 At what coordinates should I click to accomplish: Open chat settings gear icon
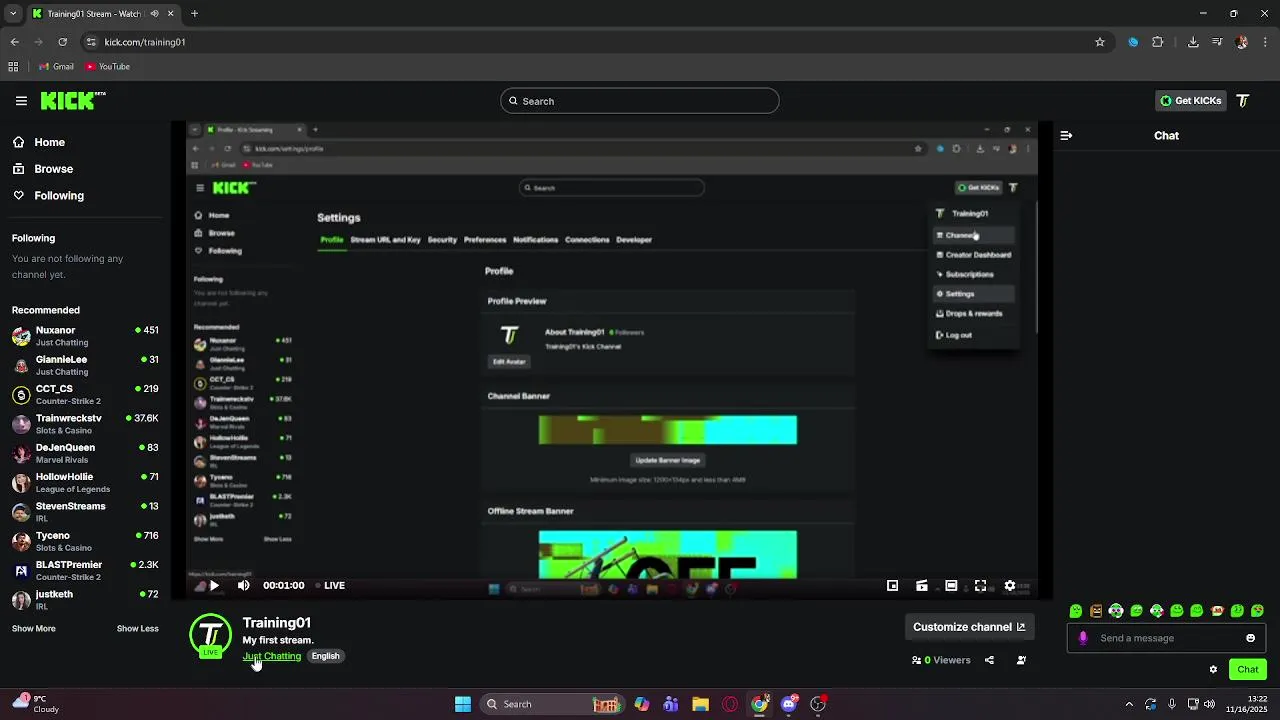coord(1213,670)
